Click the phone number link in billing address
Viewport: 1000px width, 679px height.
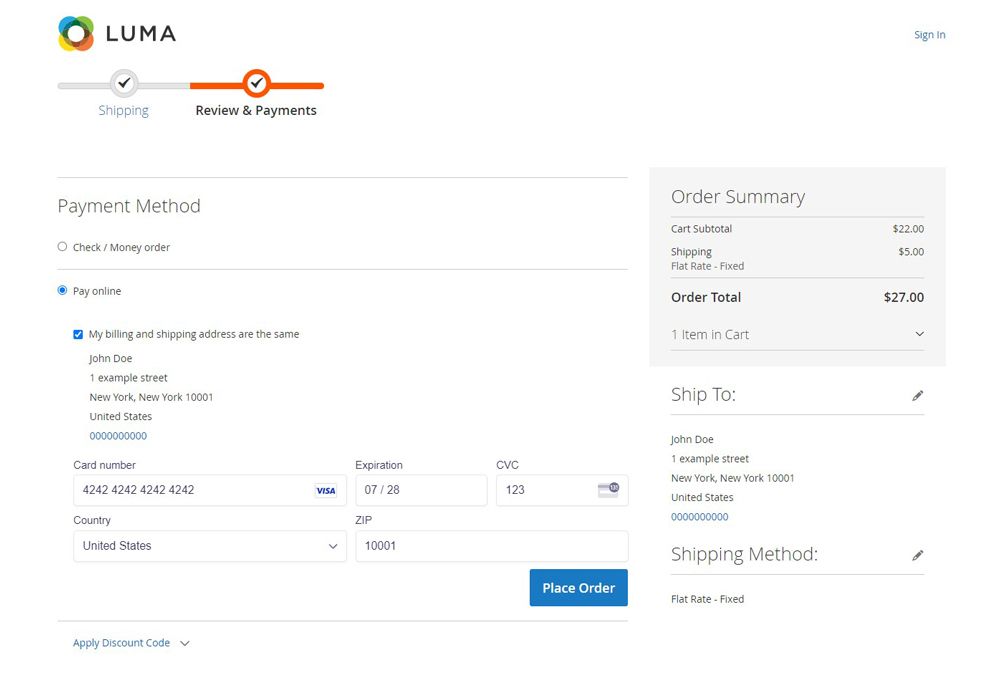[118, 435]
